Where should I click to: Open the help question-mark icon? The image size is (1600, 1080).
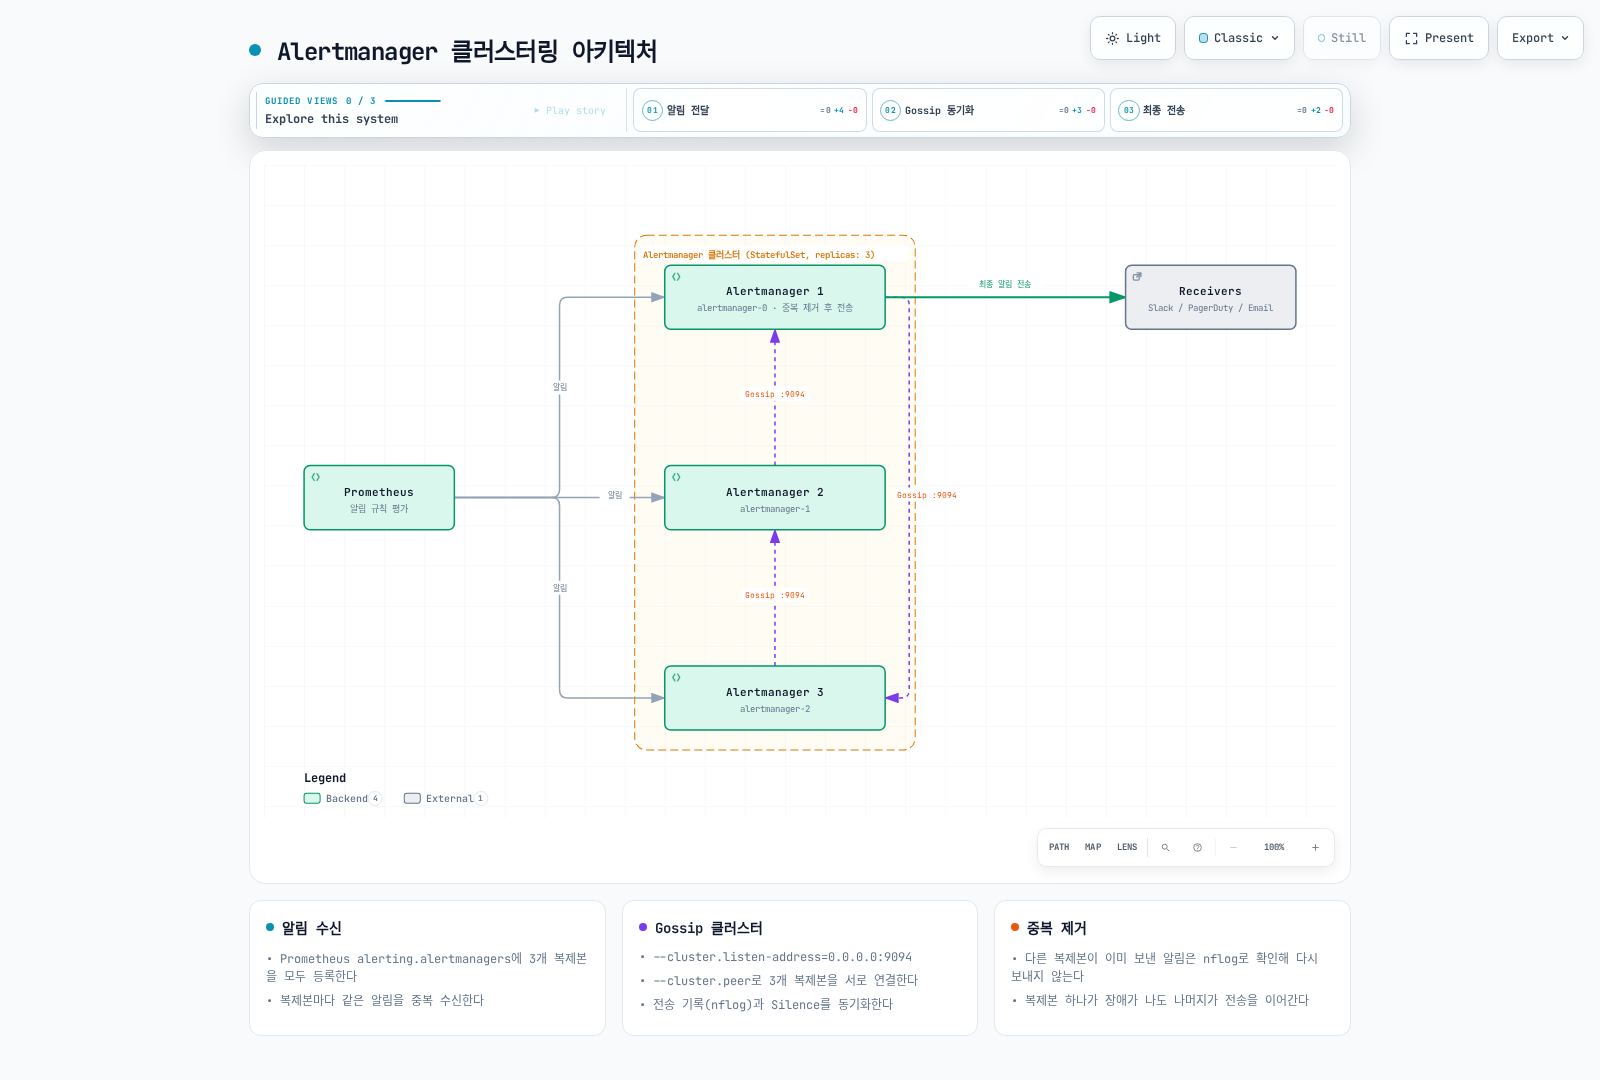coord(1197,847)
